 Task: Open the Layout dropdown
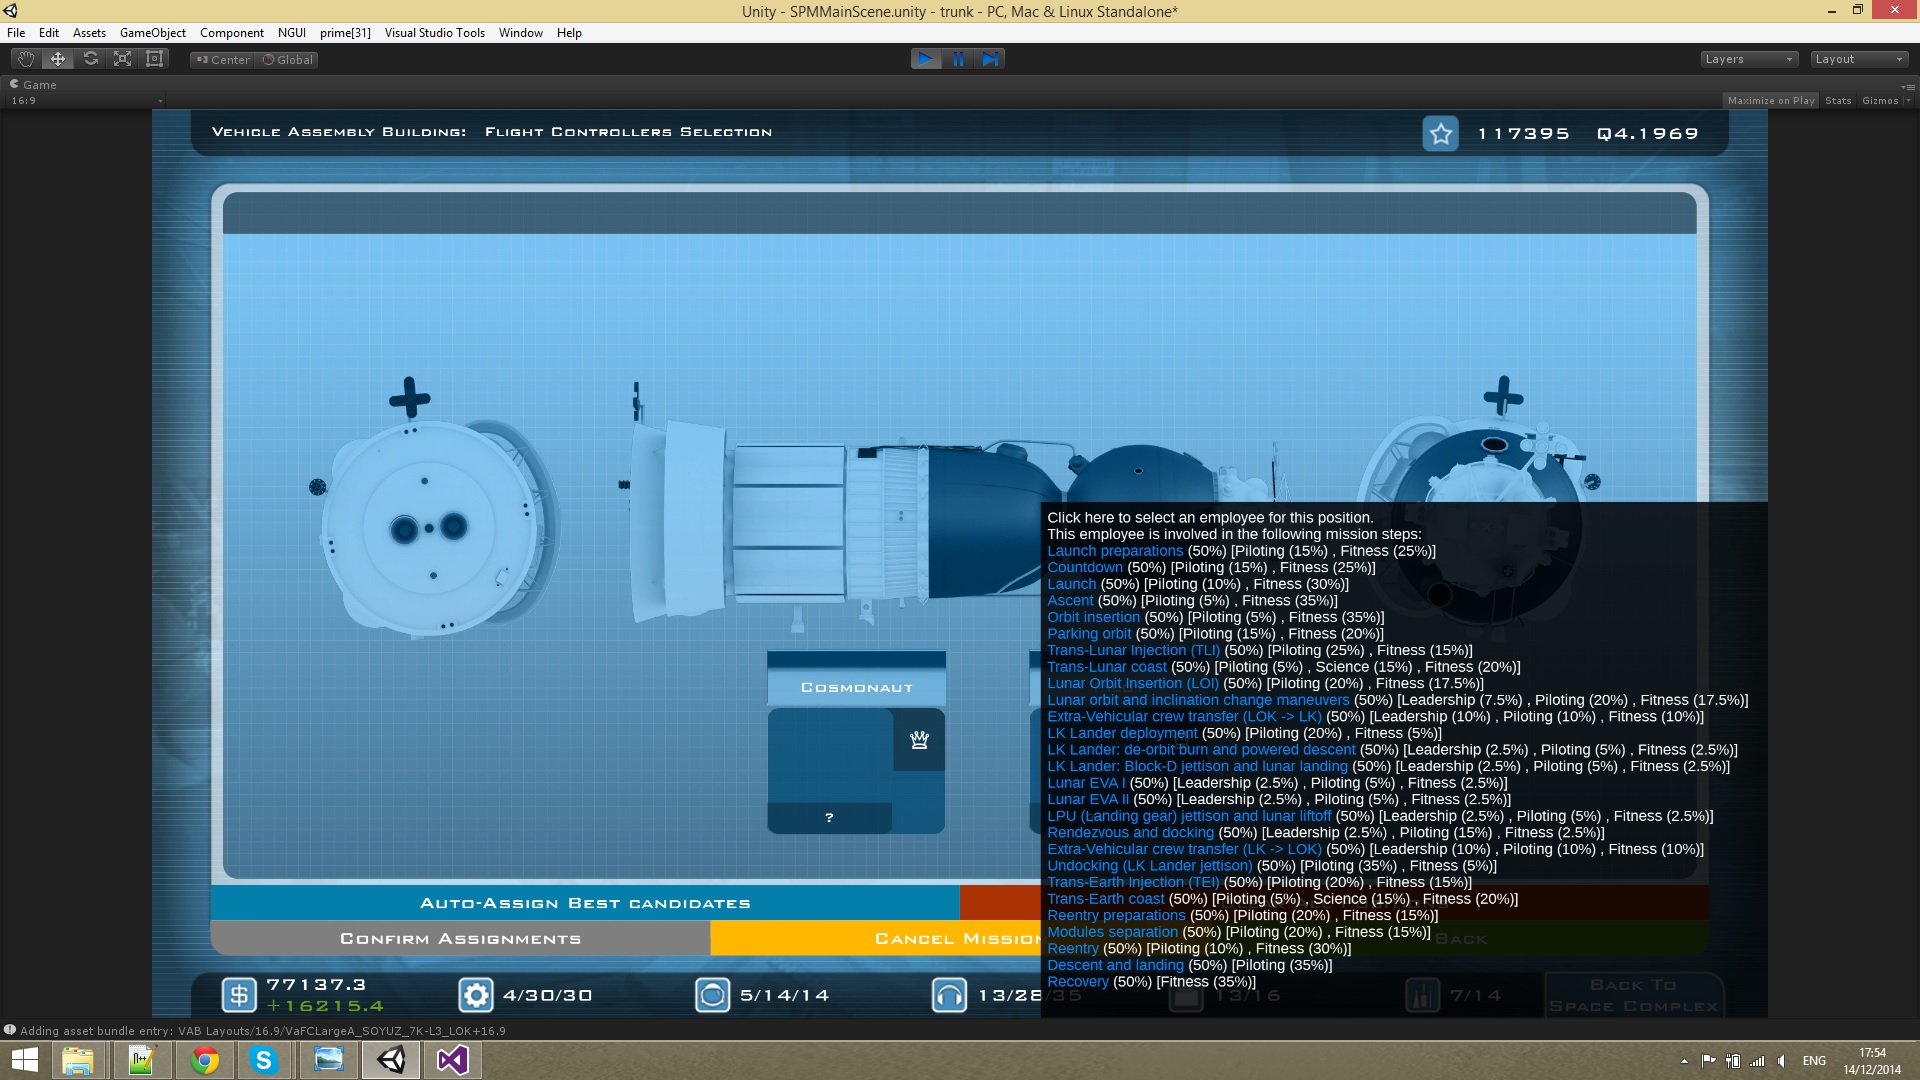[x=1859, y=59]
